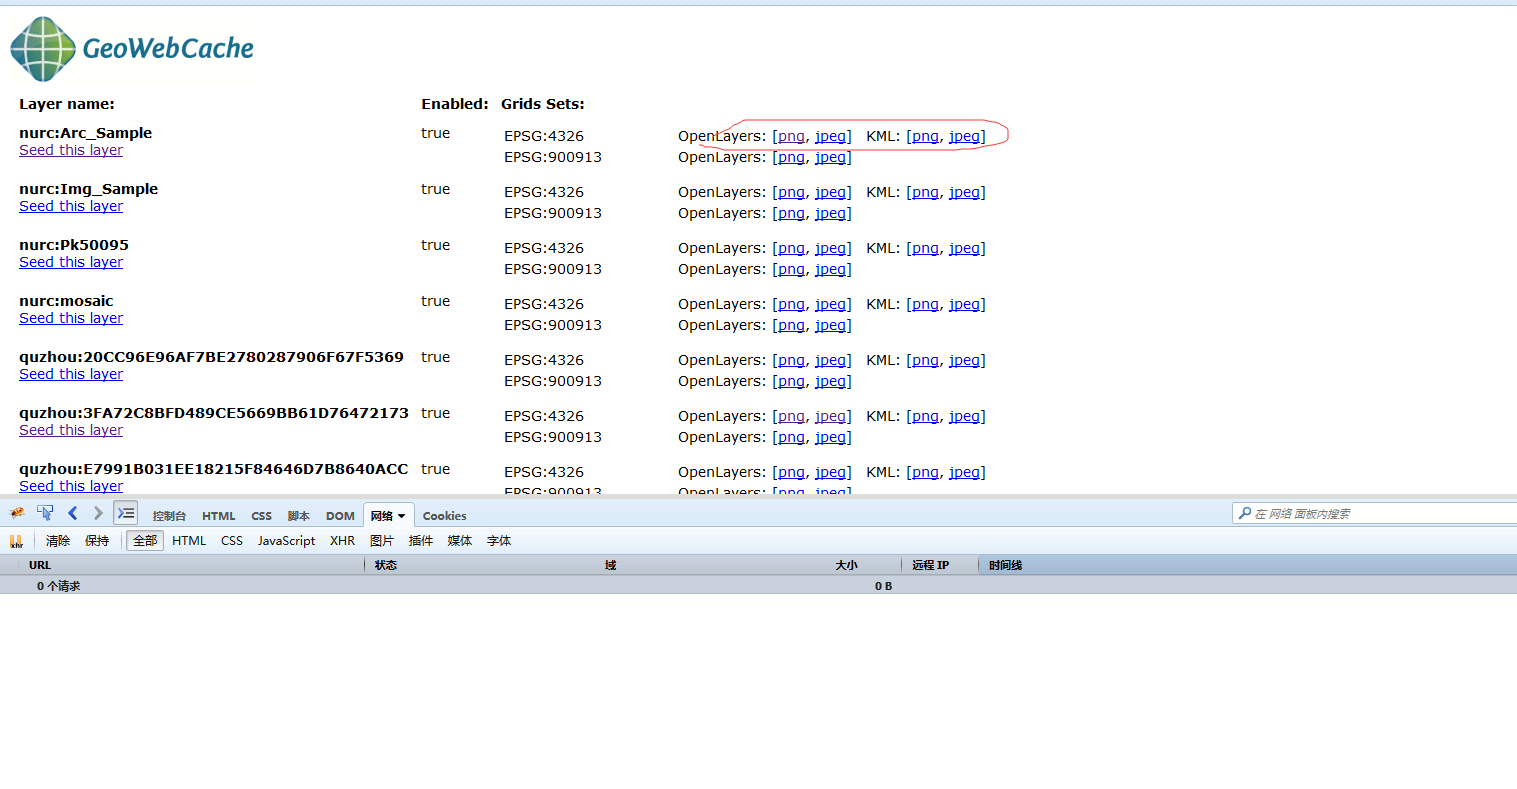Select the 全部 filter button

(x=145, y=541)
